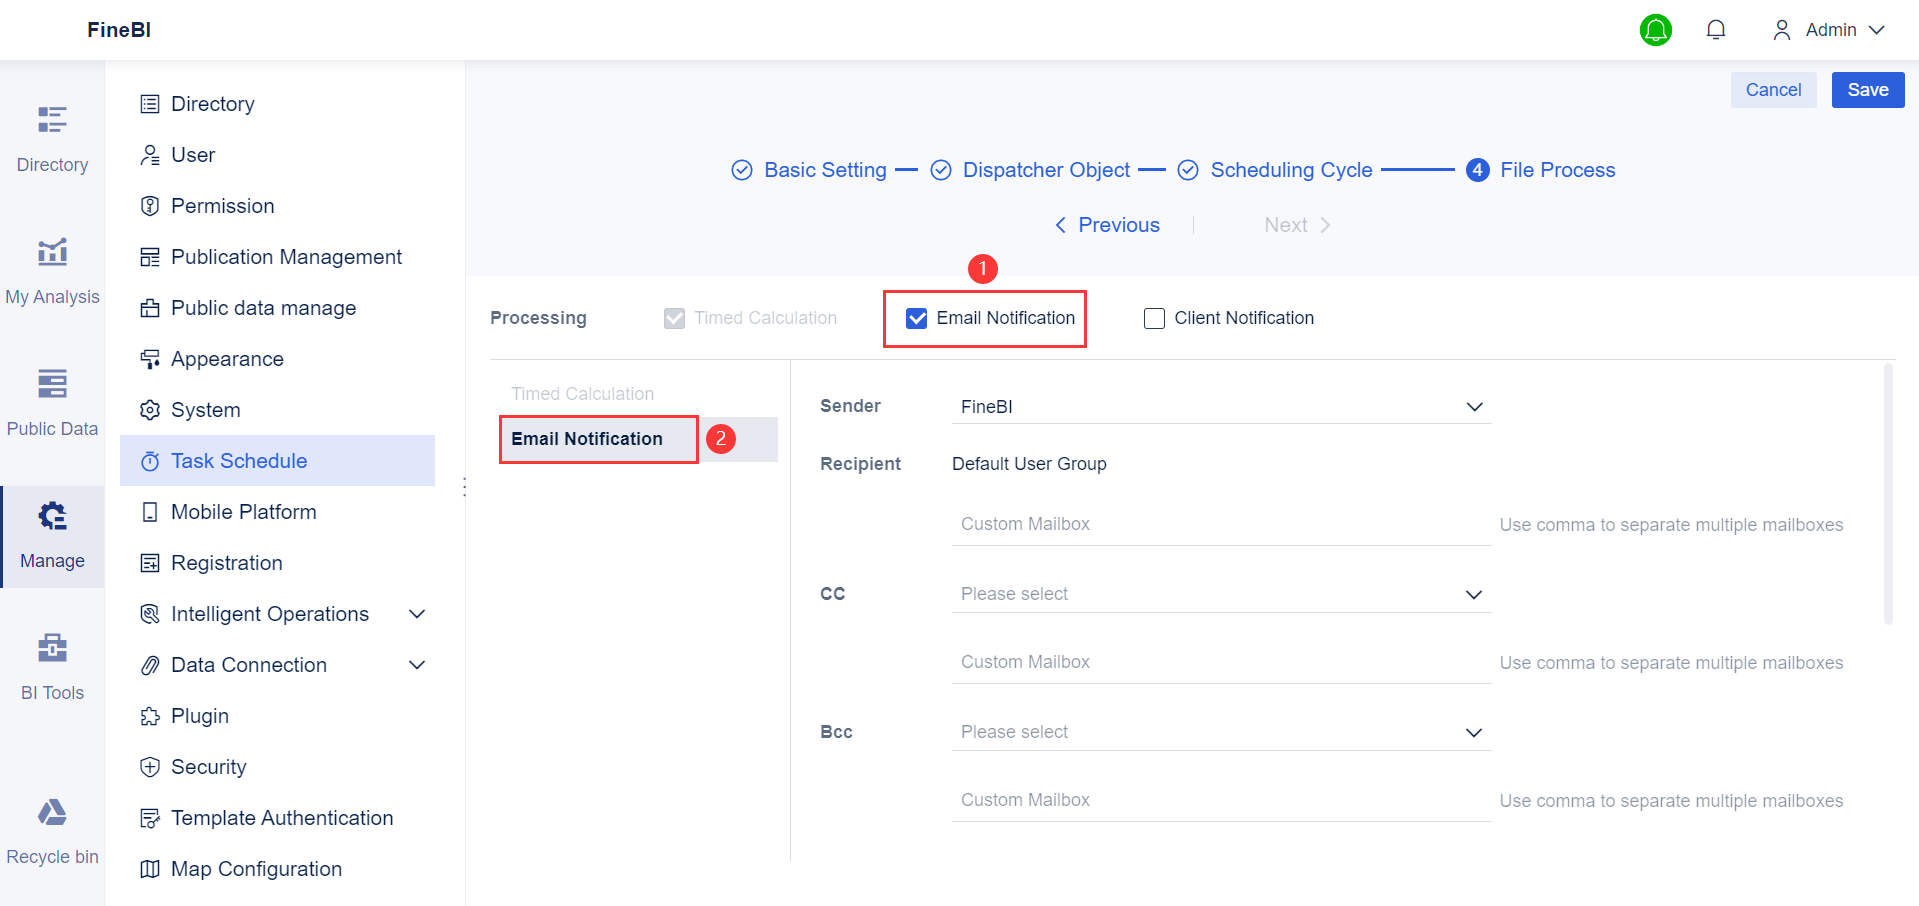Go to the Basic Setting step
Screen dimensions: 1919x906
point(809,170)
